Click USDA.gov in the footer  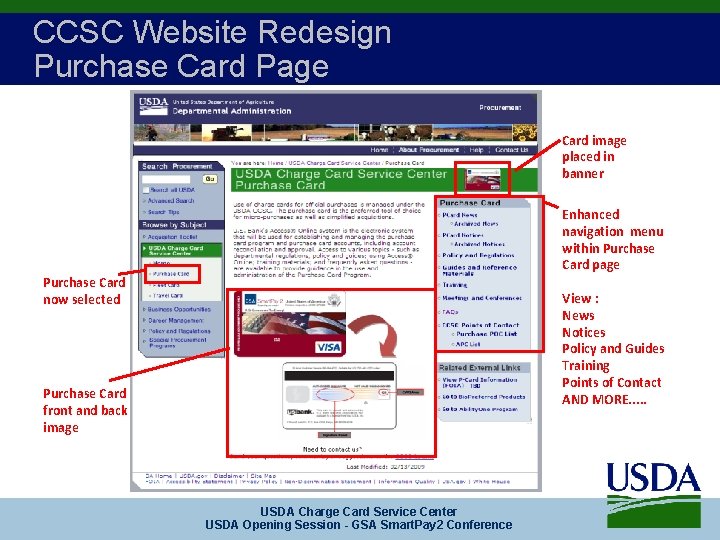193,476
